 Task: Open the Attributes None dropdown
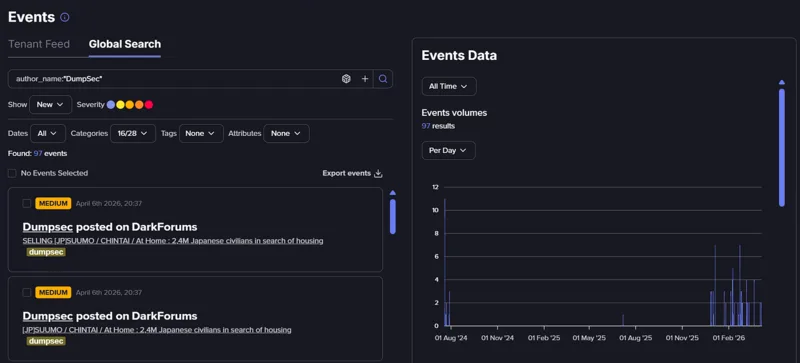coord(286,133)
